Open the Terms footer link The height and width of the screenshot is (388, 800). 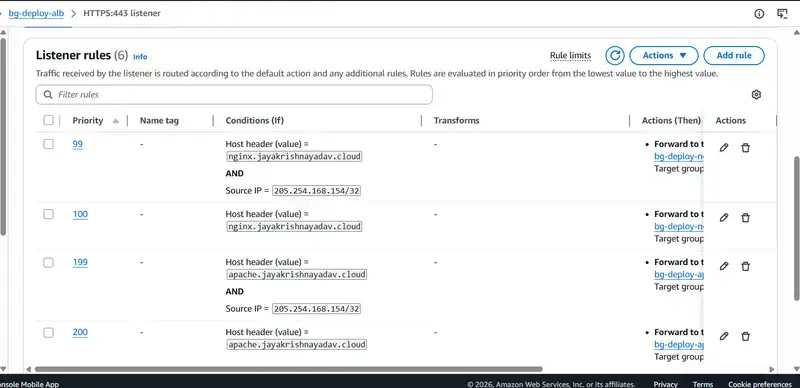coord(703,384)
